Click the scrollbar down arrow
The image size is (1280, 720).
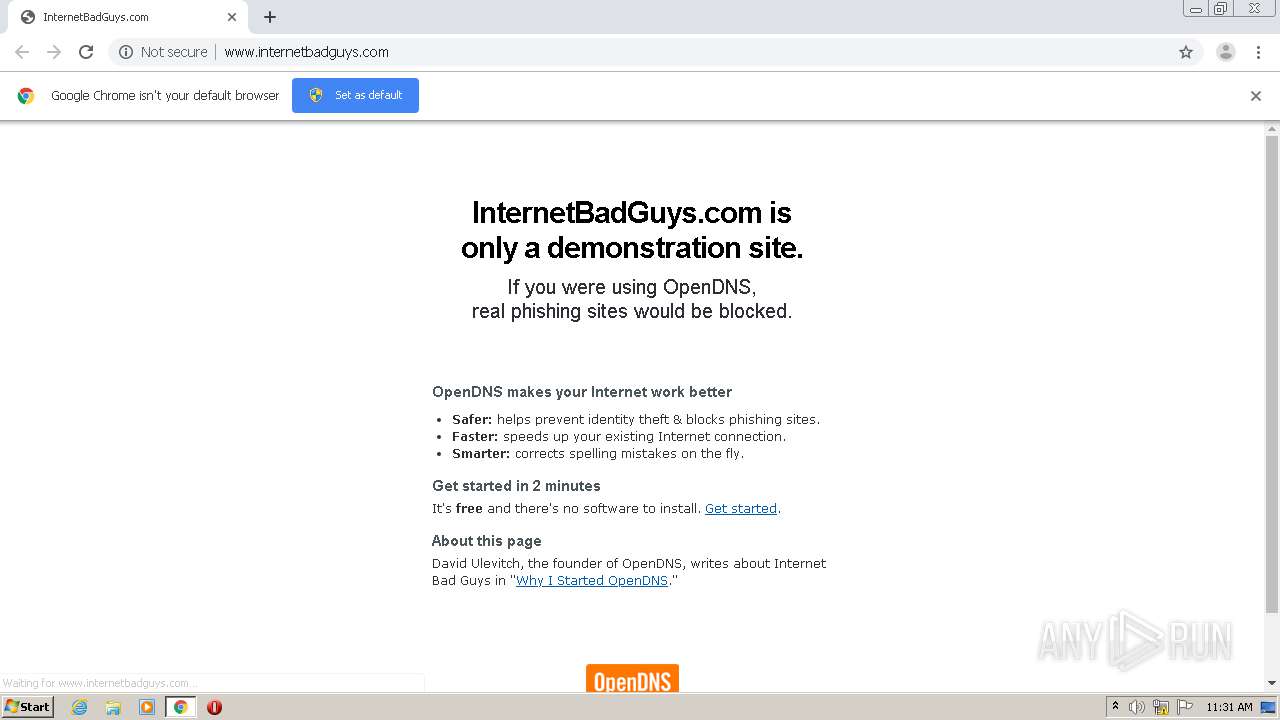pyautogui.click(x=1272, y=683)
